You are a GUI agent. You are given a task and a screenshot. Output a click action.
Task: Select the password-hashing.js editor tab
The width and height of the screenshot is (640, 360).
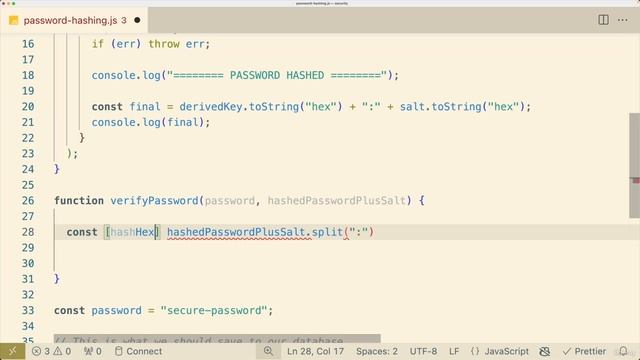pos(74,20)
